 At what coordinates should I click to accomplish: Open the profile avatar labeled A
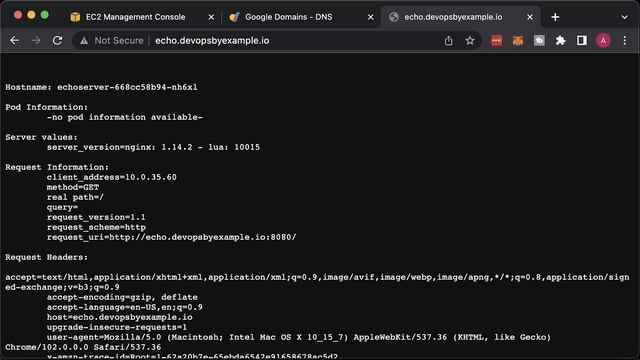[603, 40]
